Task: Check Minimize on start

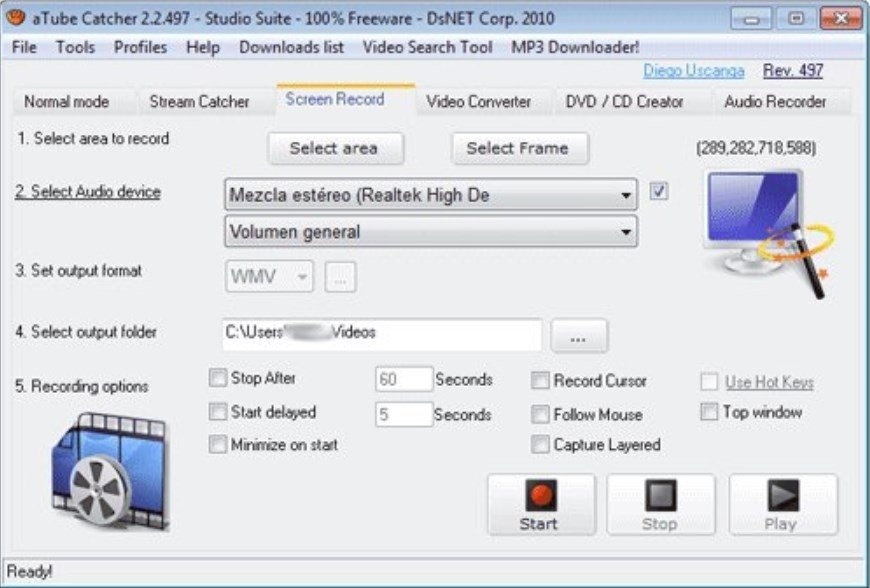Action: tap(218, 444)
